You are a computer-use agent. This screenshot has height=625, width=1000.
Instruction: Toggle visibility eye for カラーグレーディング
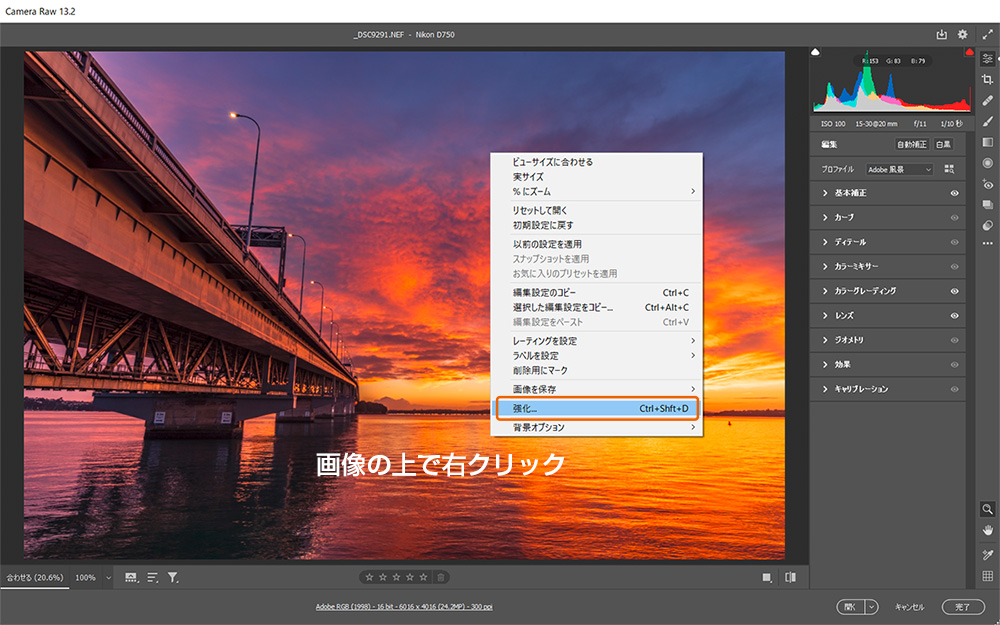pos(955,291)
